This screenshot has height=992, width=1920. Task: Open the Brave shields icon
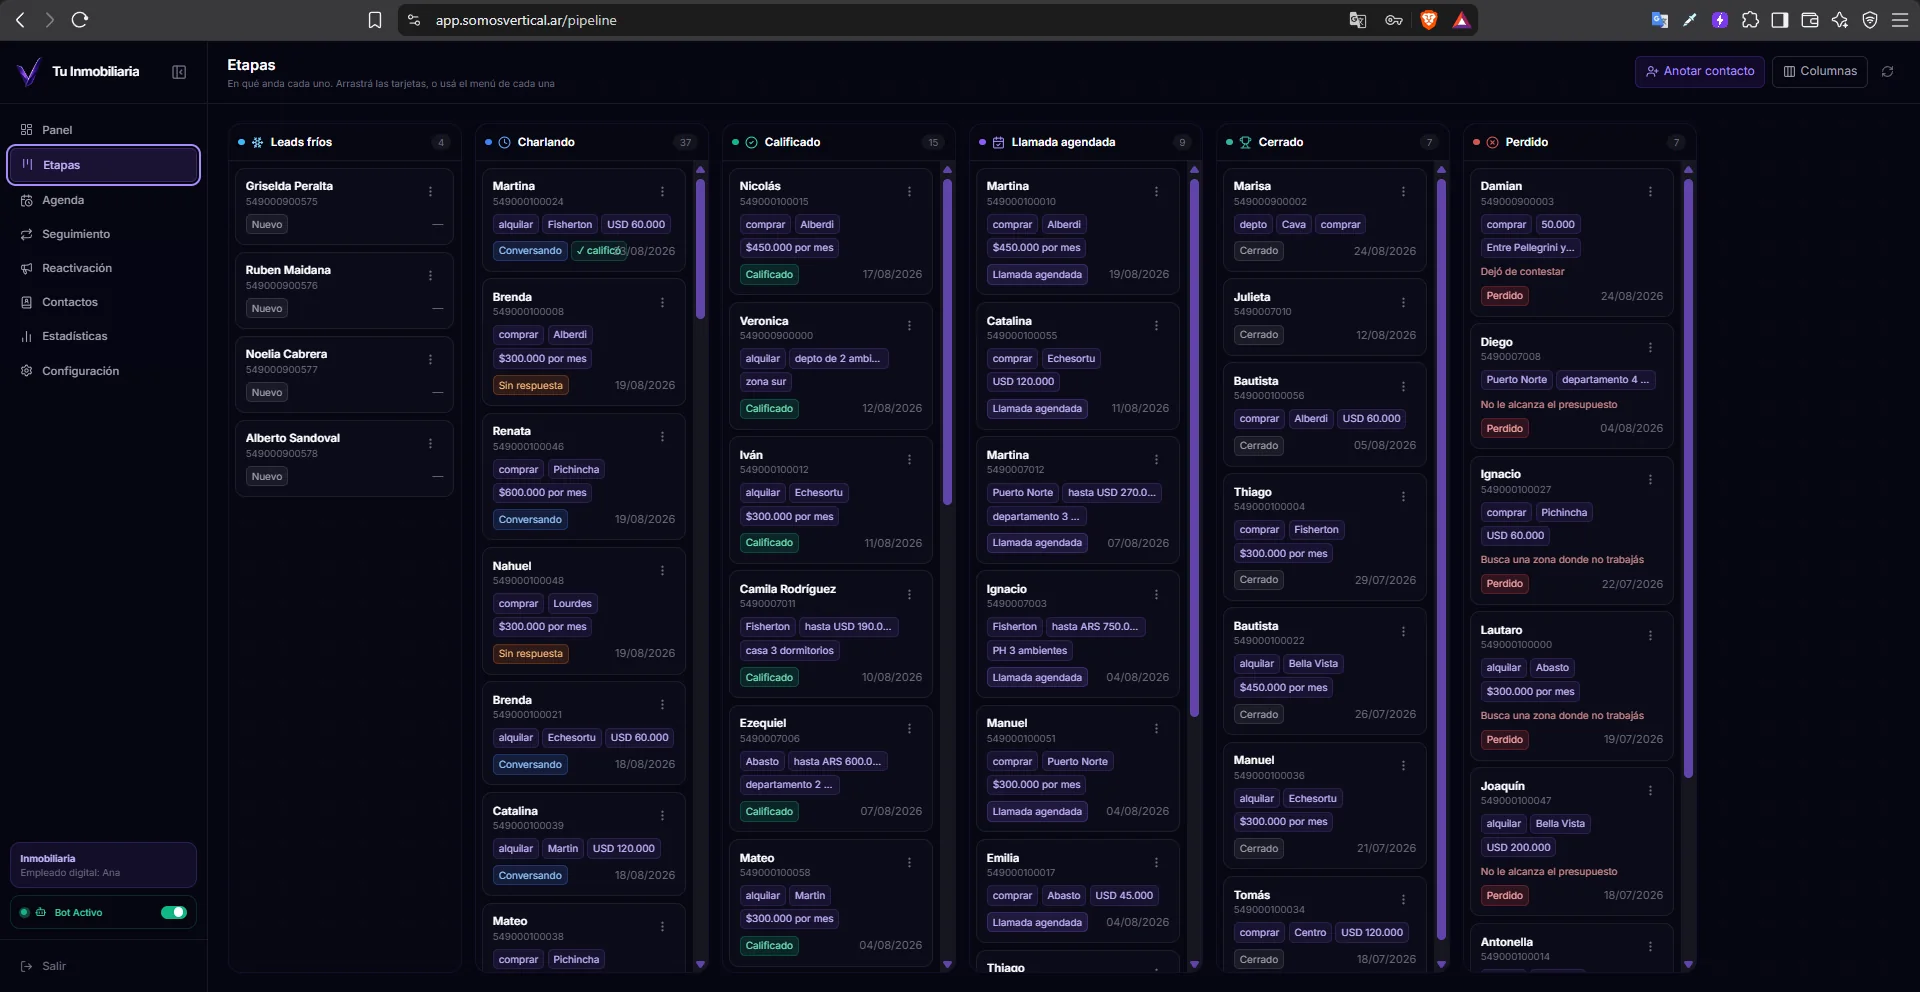(x=1429, y=20)
